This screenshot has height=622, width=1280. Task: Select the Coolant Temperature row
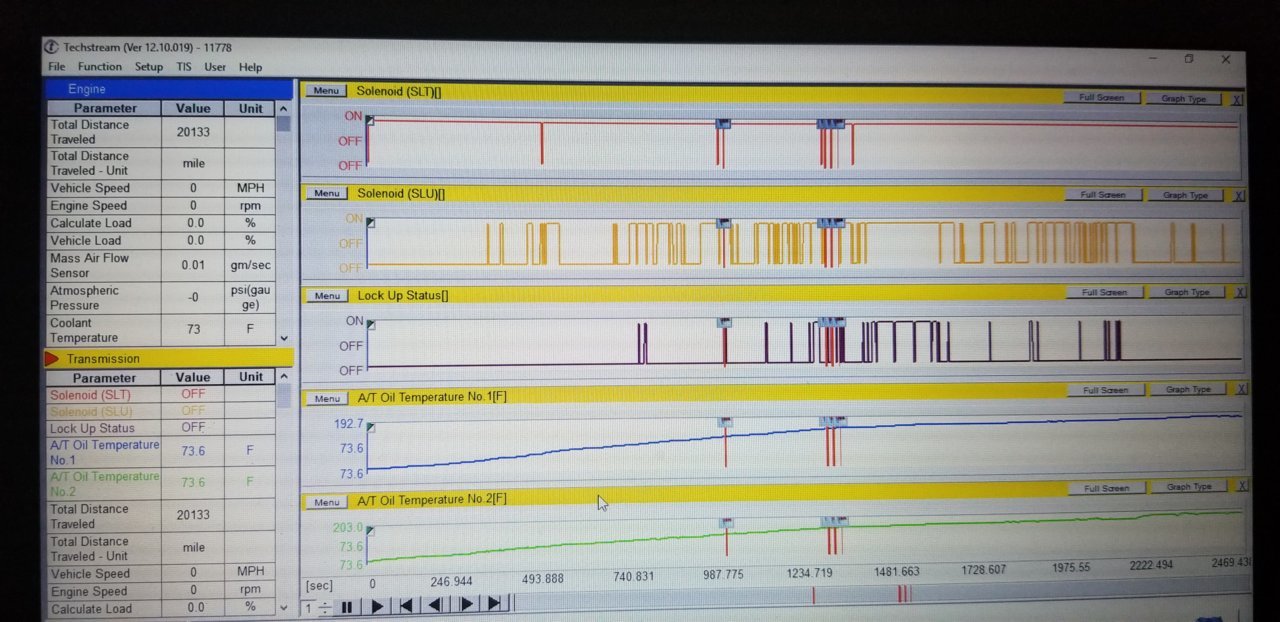click(x=159, y=330)
